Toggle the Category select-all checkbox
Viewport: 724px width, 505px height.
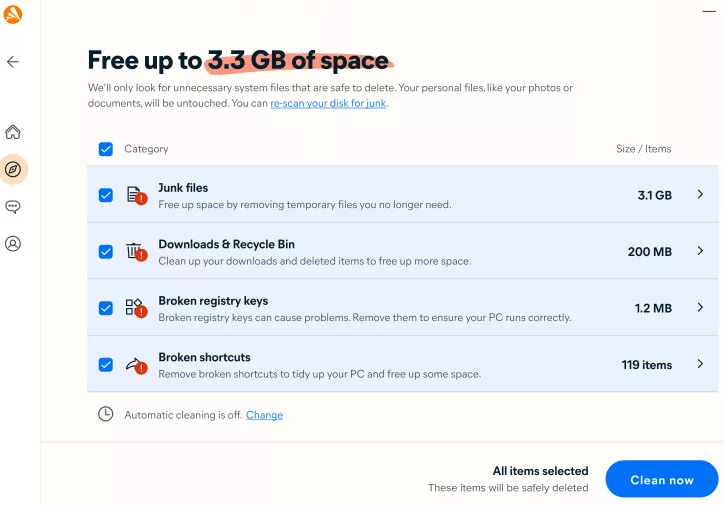(x=106, y=149)
